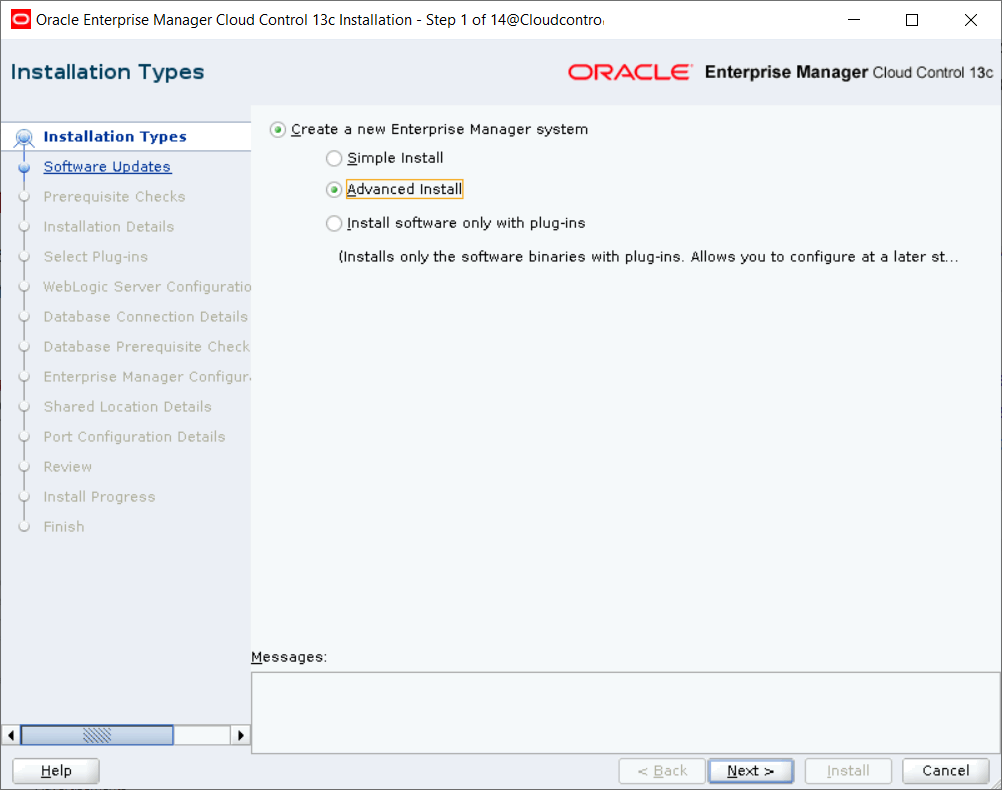
Task: Click the Back button
Action: [662, 771]
